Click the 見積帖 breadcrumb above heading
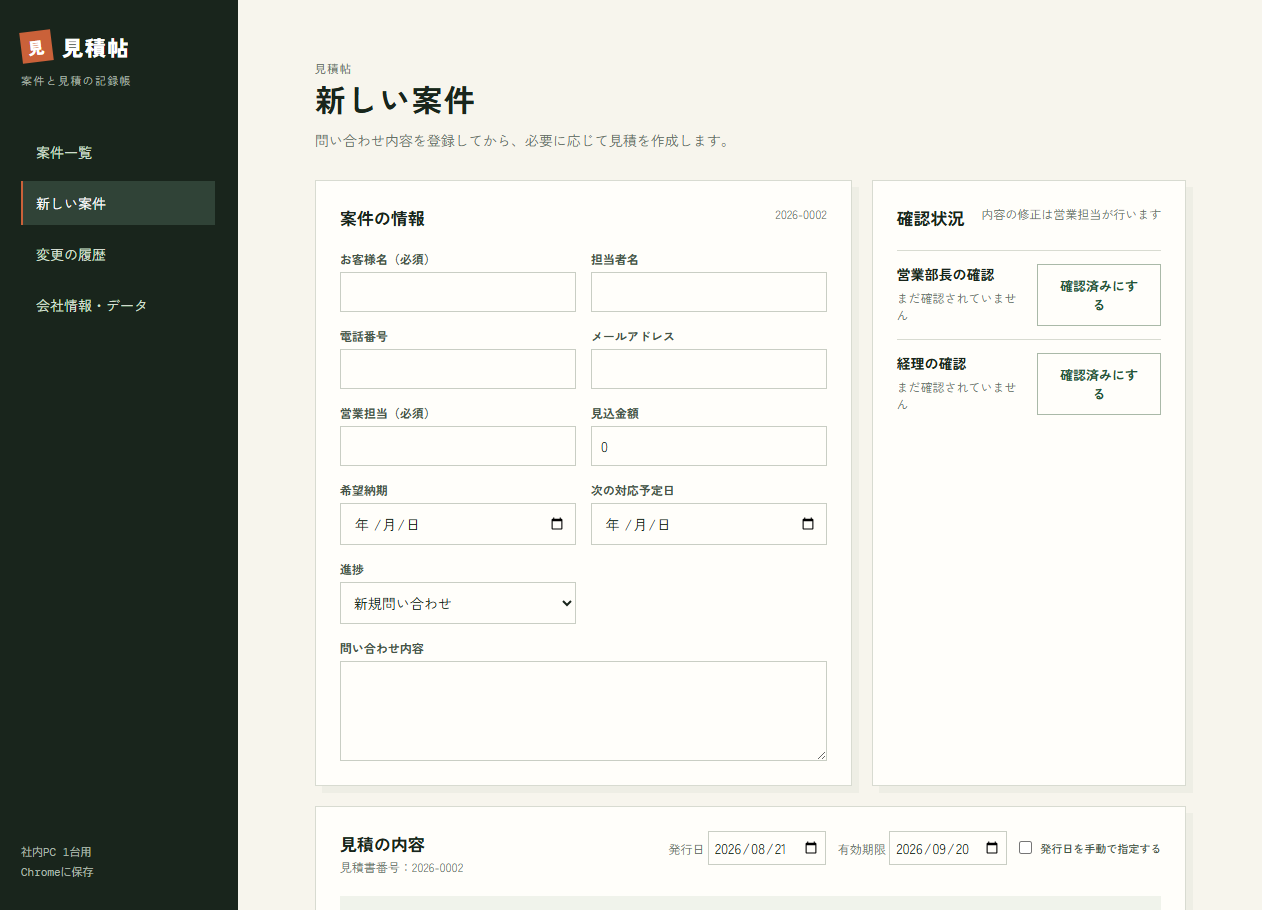Screen dimensions: 1262x910 [x=333, y=69]
